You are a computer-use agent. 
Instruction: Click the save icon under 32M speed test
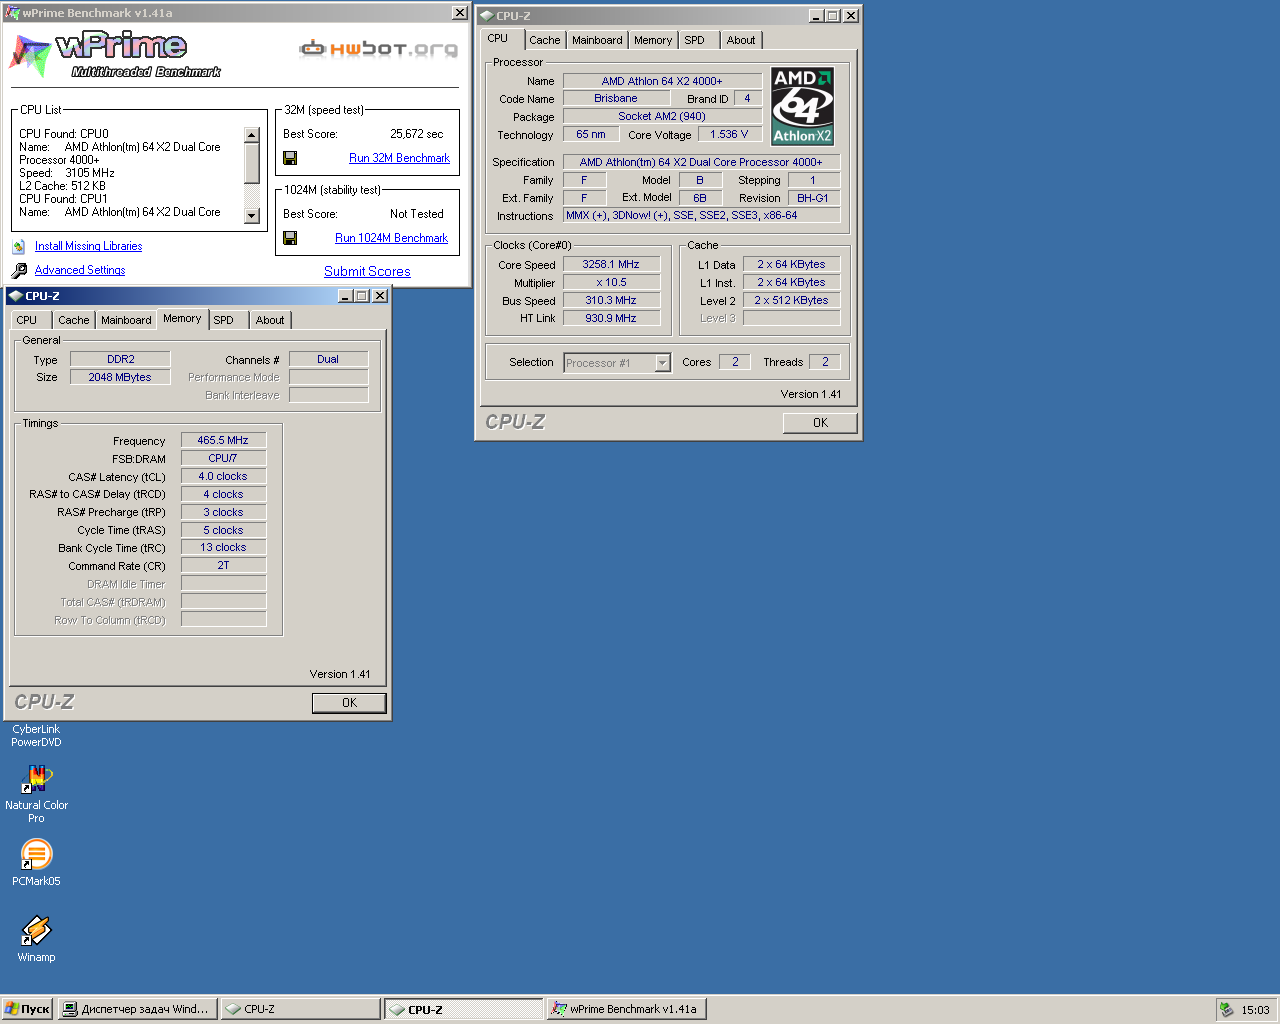pos(290,158)
